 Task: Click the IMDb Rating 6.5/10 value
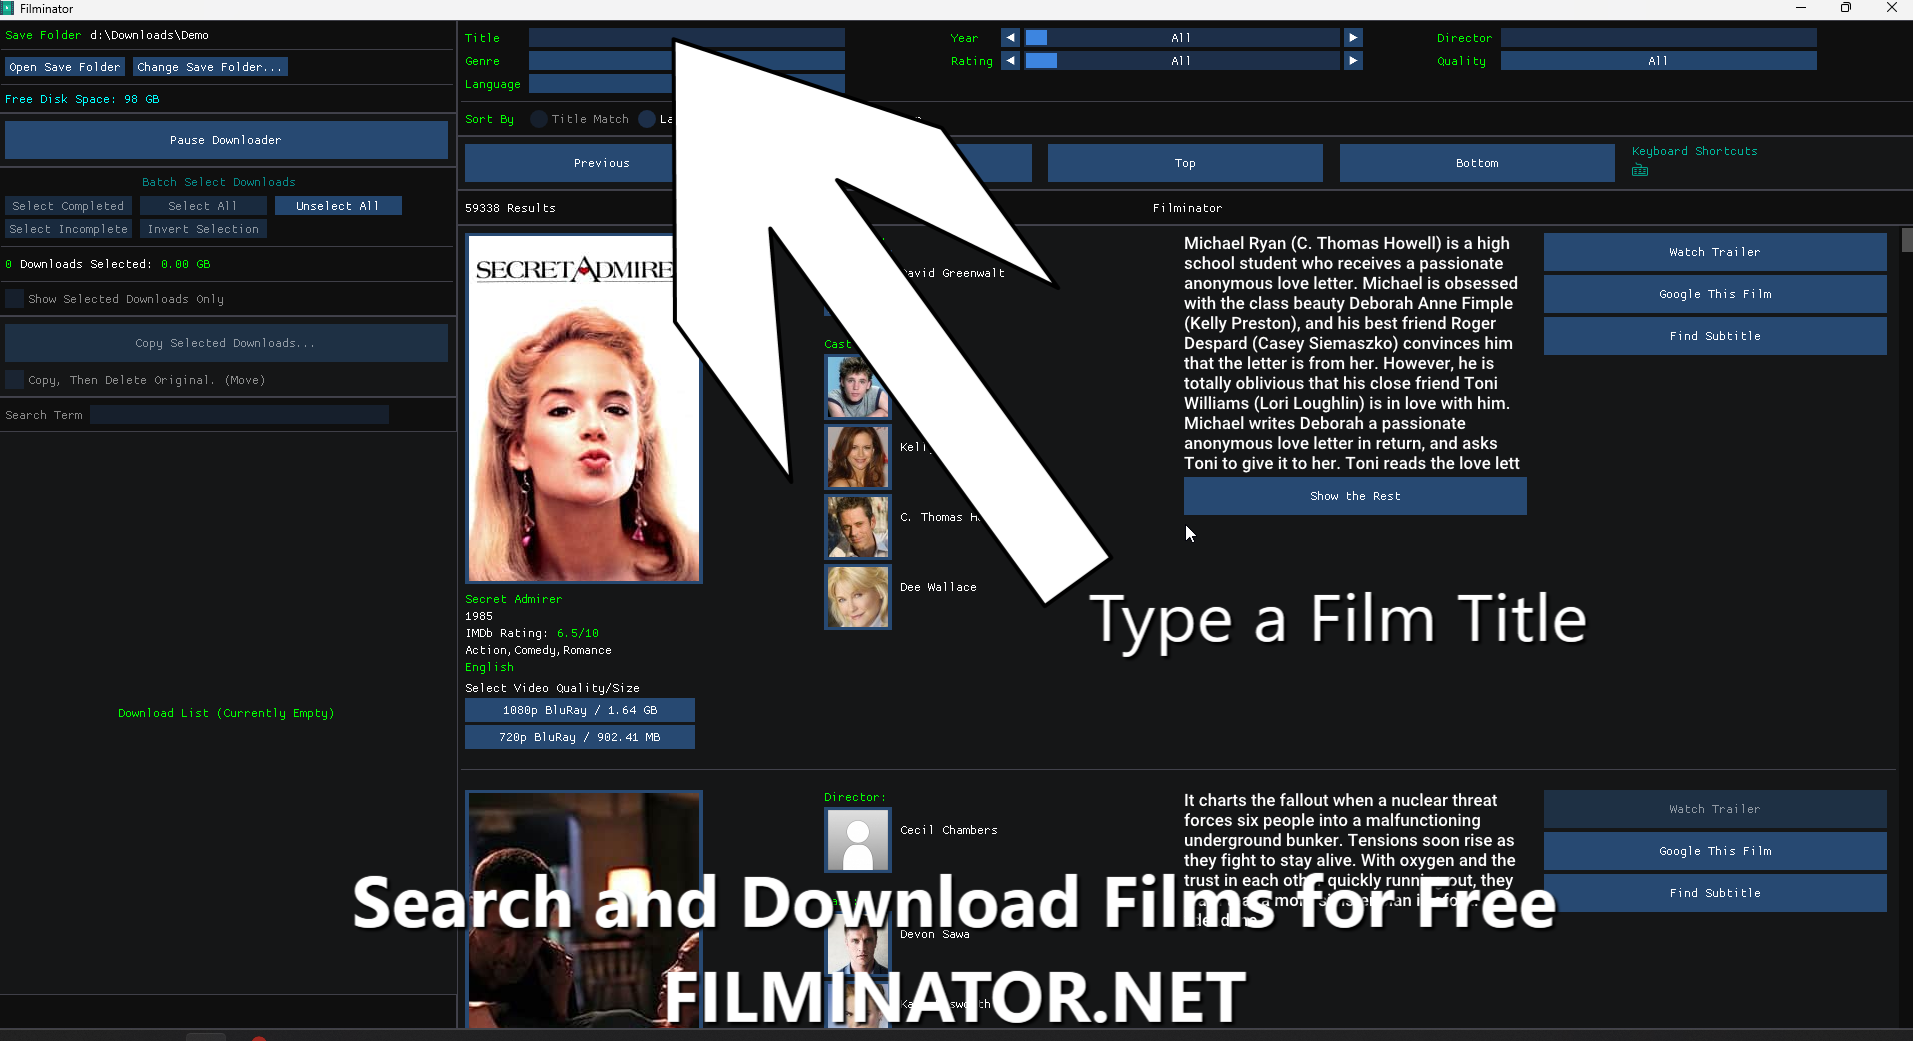point(578,633)
